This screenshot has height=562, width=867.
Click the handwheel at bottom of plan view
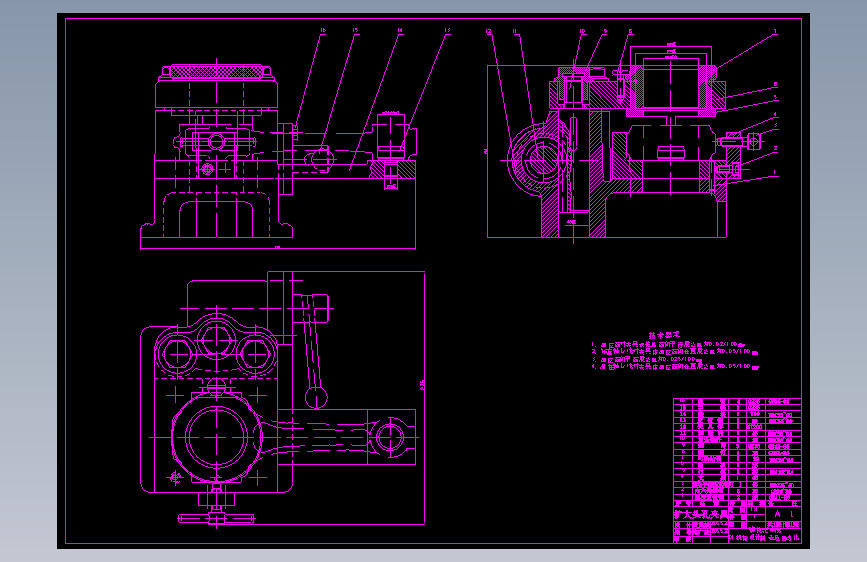pos(216,518)
